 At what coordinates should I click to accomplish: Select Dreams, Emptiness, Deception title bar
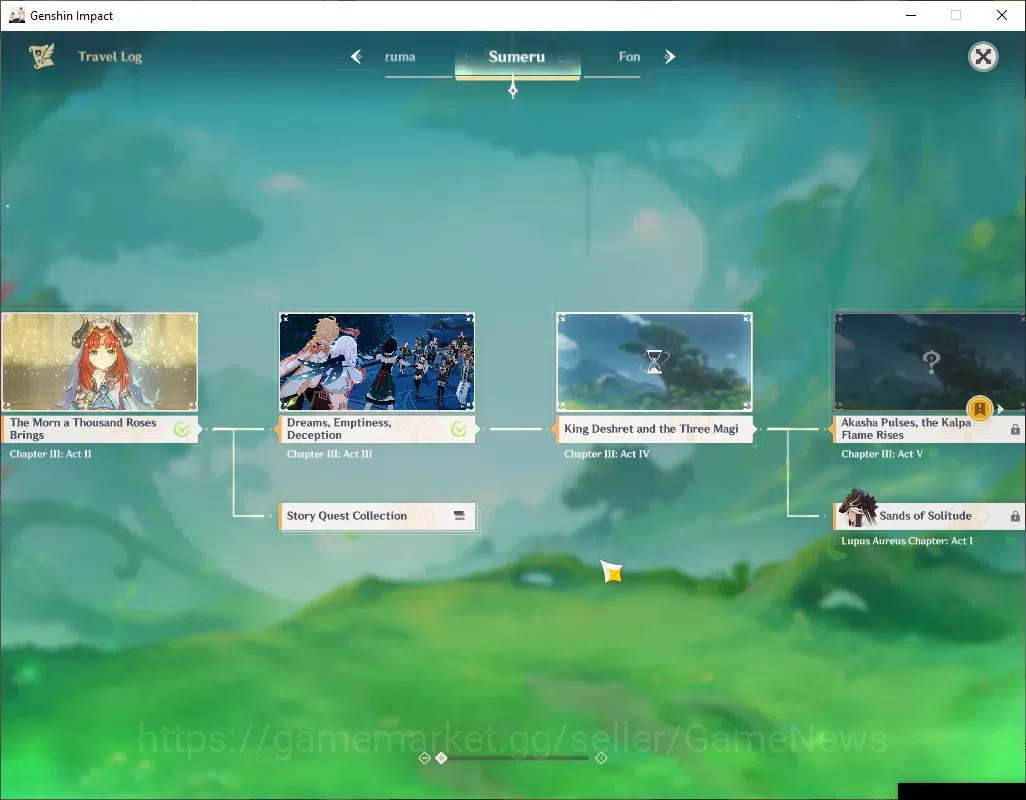point(377,429)
